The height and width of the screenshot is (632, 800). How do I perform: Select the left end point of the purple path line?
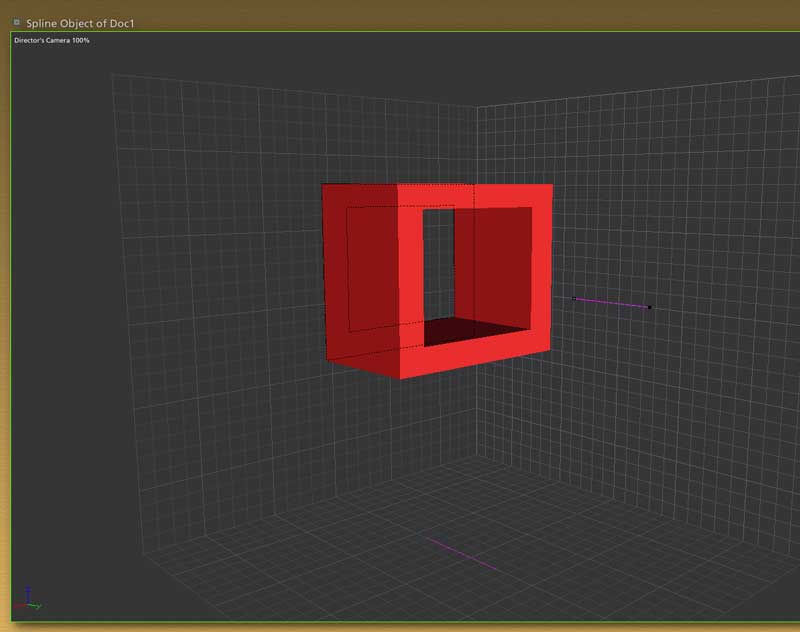pyautogui.click(x=574, y=298)
